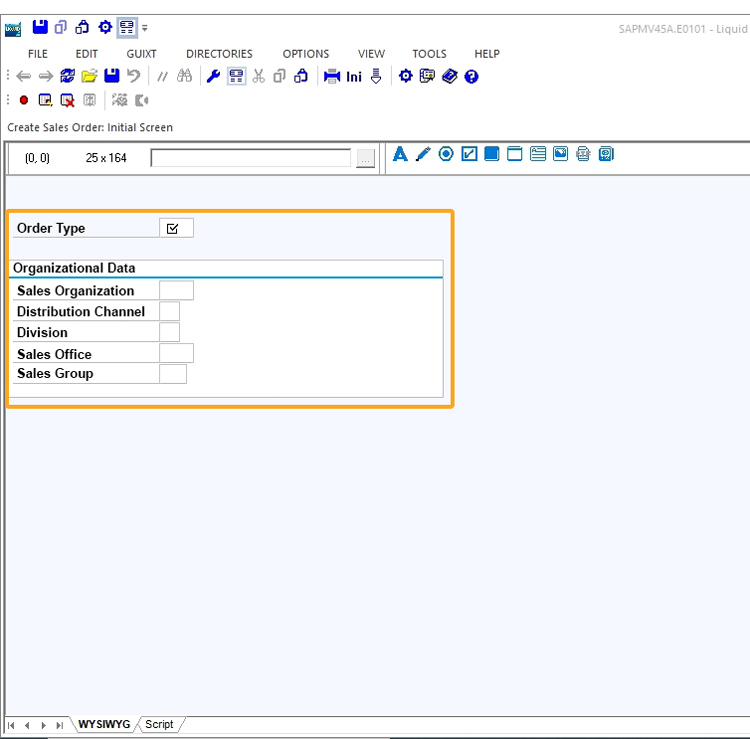
Task: Select the checkbox element tool
Action: click(469, 154)
